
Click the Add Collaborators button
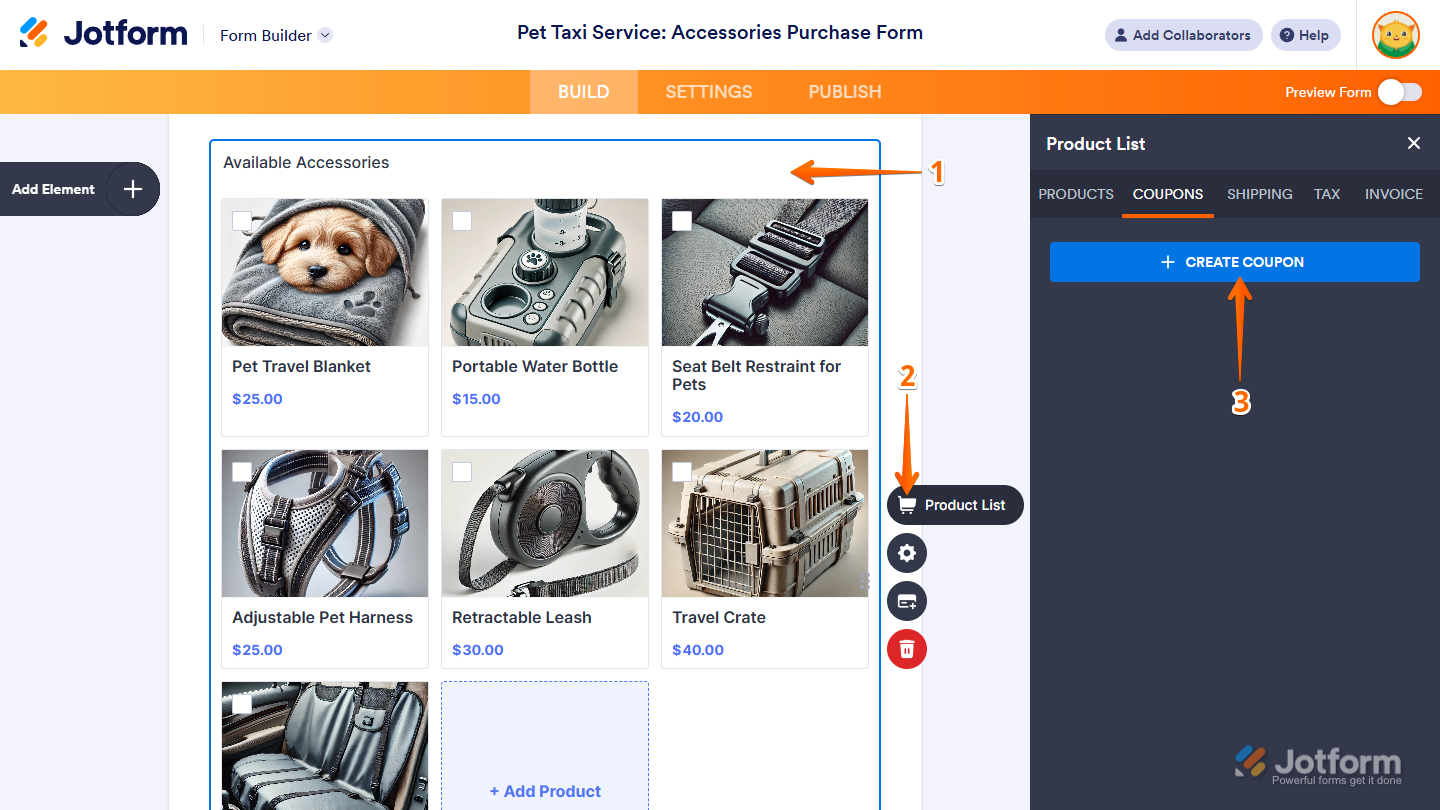1183,35
